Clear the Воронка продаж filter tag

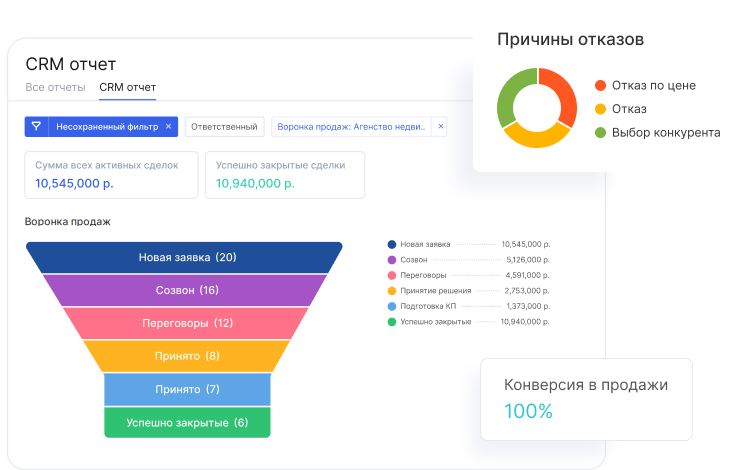point(441,127)
